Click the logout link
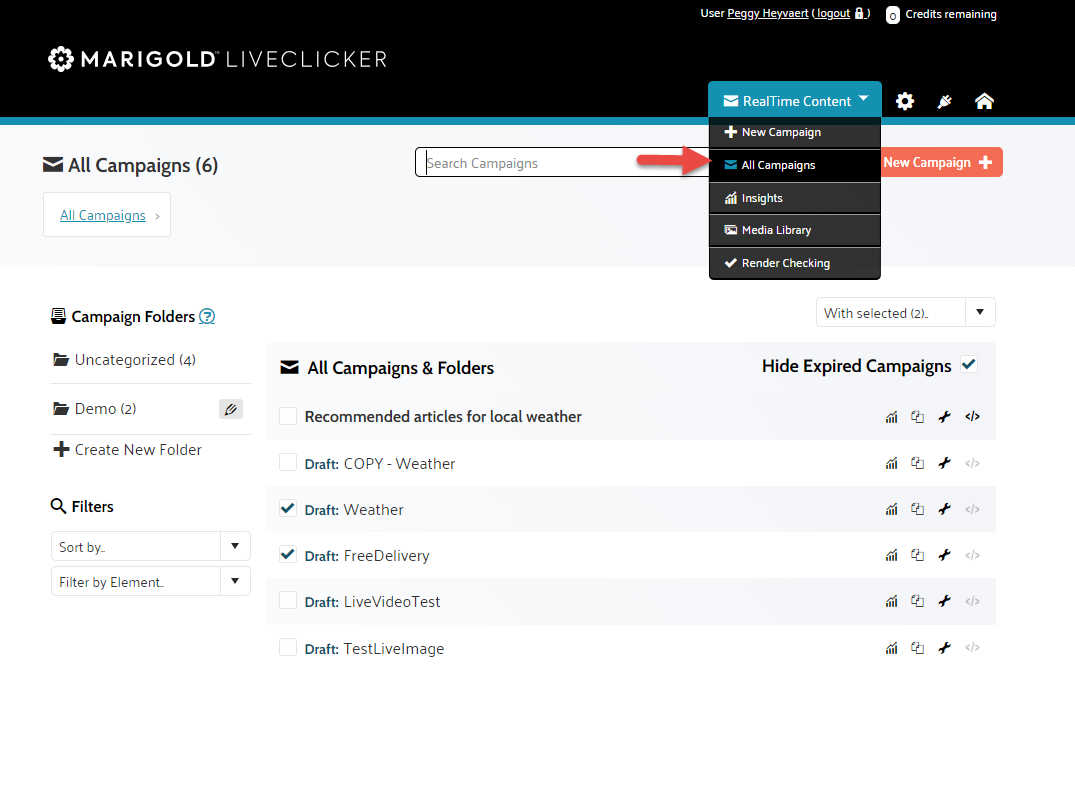The width and height of the screenshot is (1075, 787). (832, 14)
